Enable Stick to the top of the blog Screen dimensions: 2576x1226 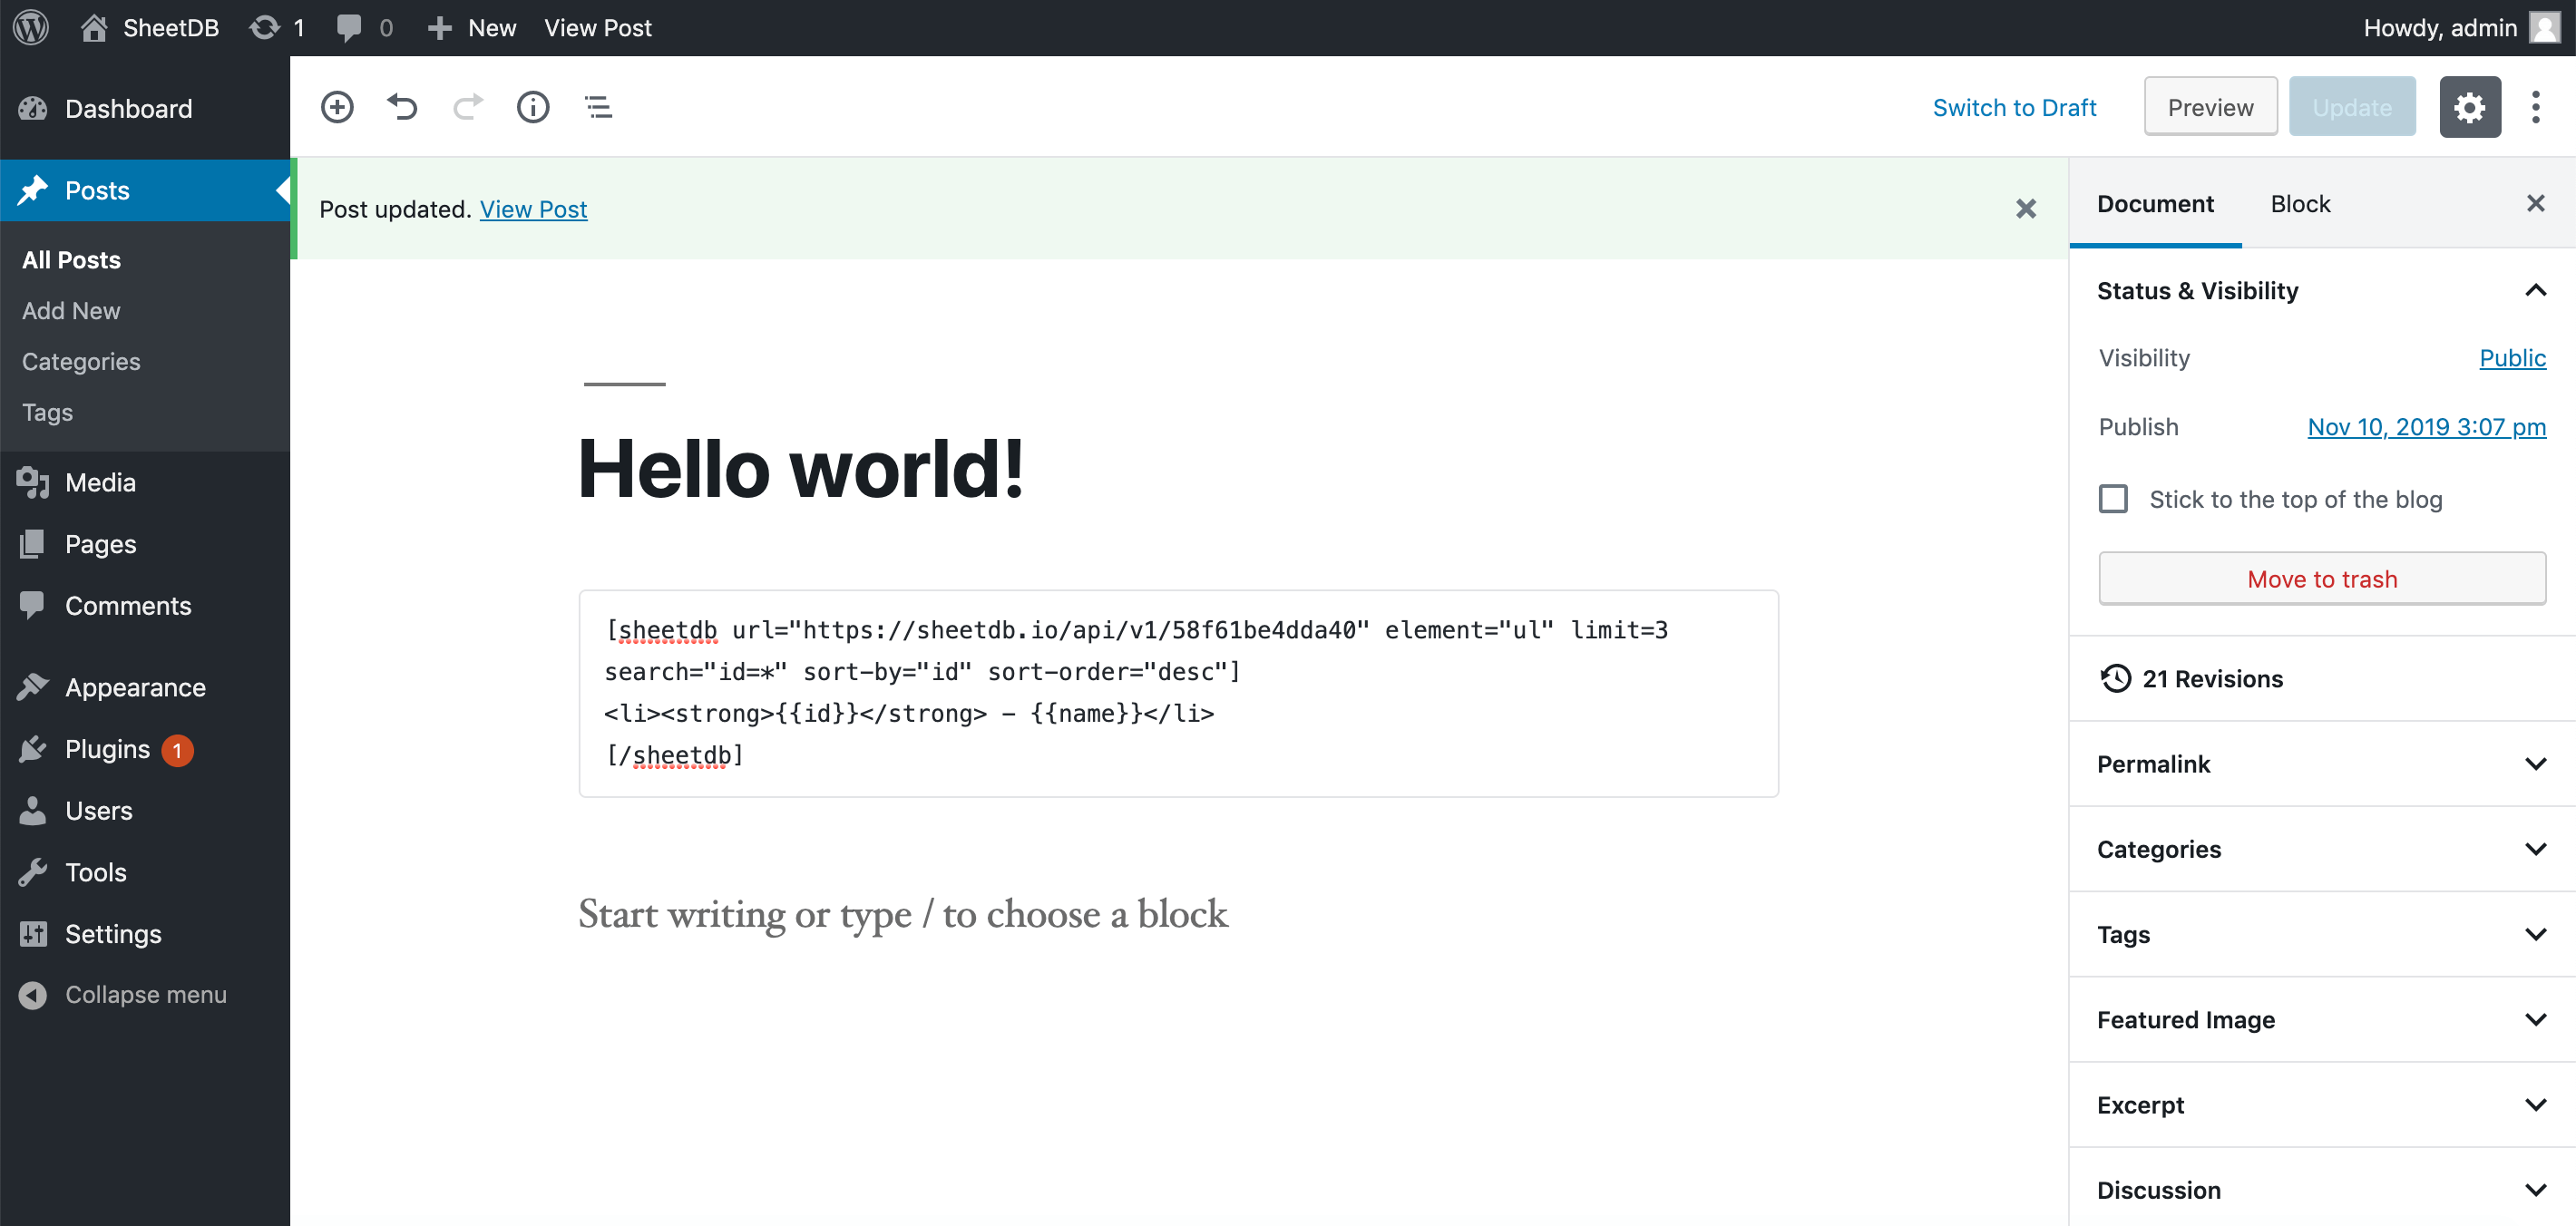click(x=2113, y=500)
